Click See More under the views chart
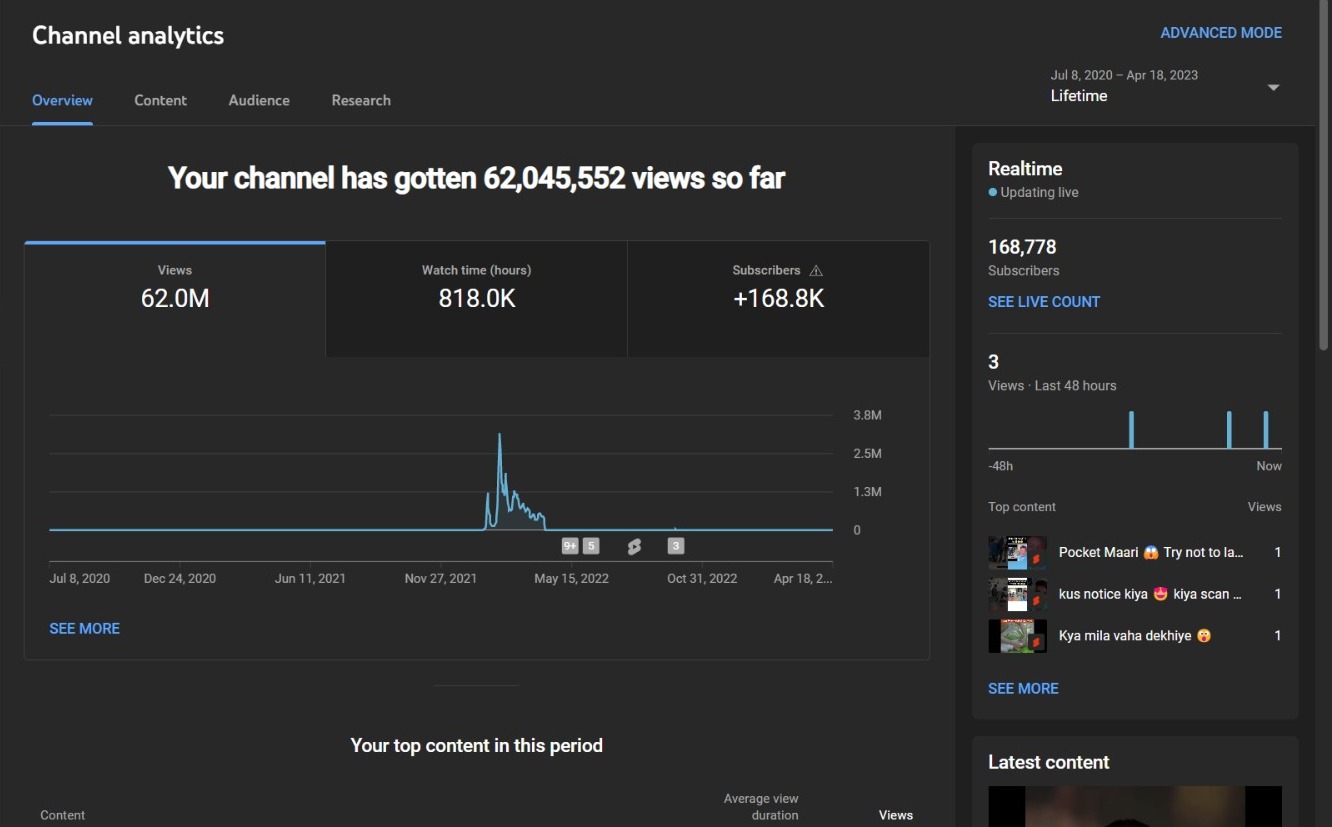Viewport: 1332px width, 827px height. (x=85, y=629)
